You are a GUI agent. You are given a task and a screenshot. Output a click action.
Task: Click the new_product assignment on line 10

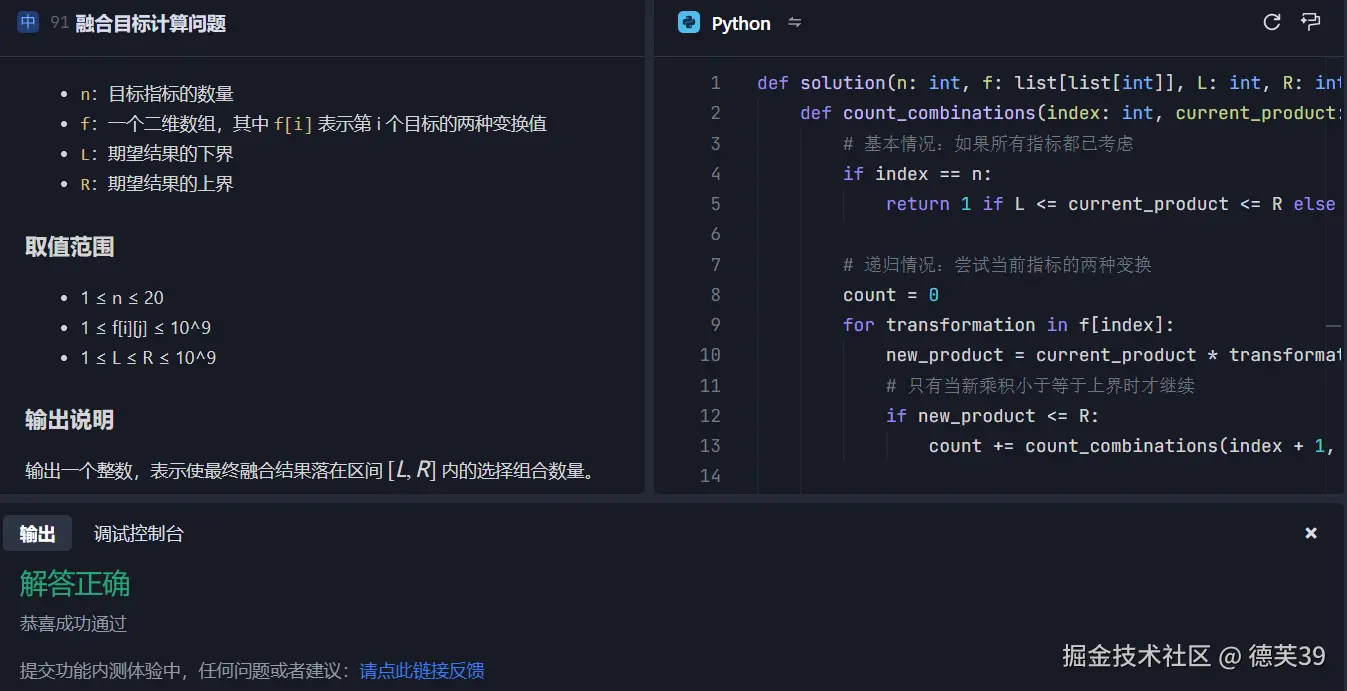point(1114,355)
